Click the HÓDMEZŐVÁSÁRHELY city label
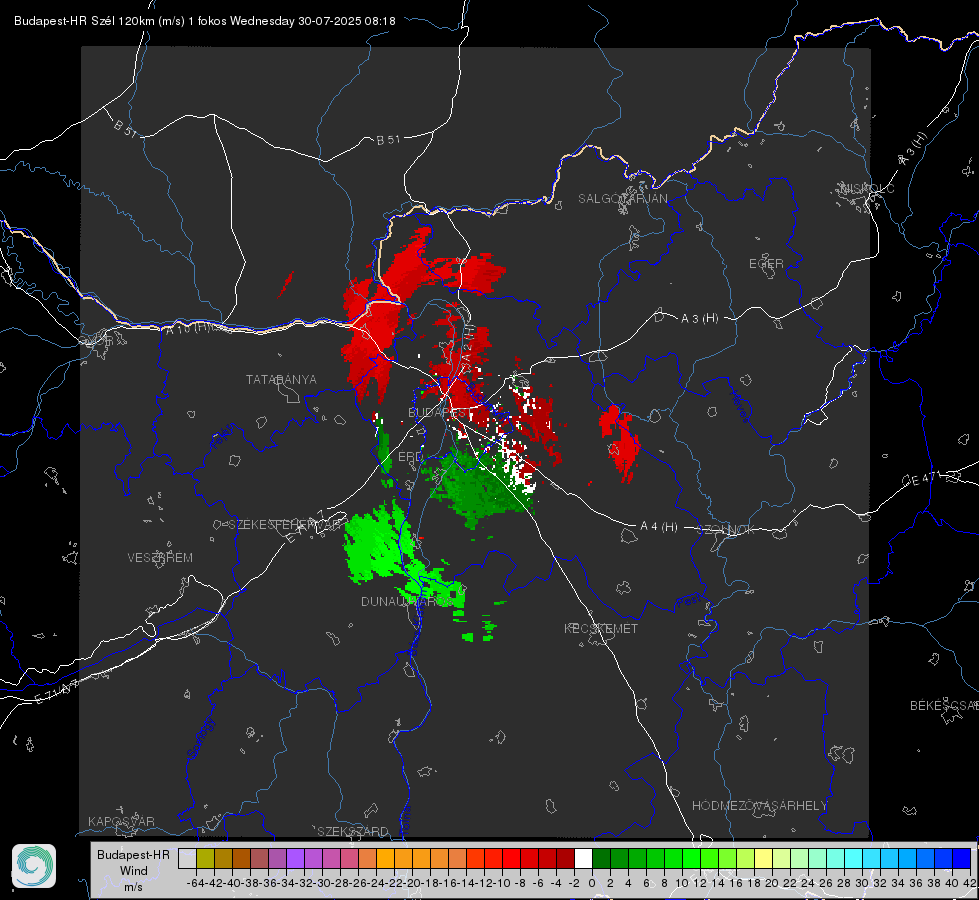The height and width of the screenshot is (900, 979). (759, 806)
